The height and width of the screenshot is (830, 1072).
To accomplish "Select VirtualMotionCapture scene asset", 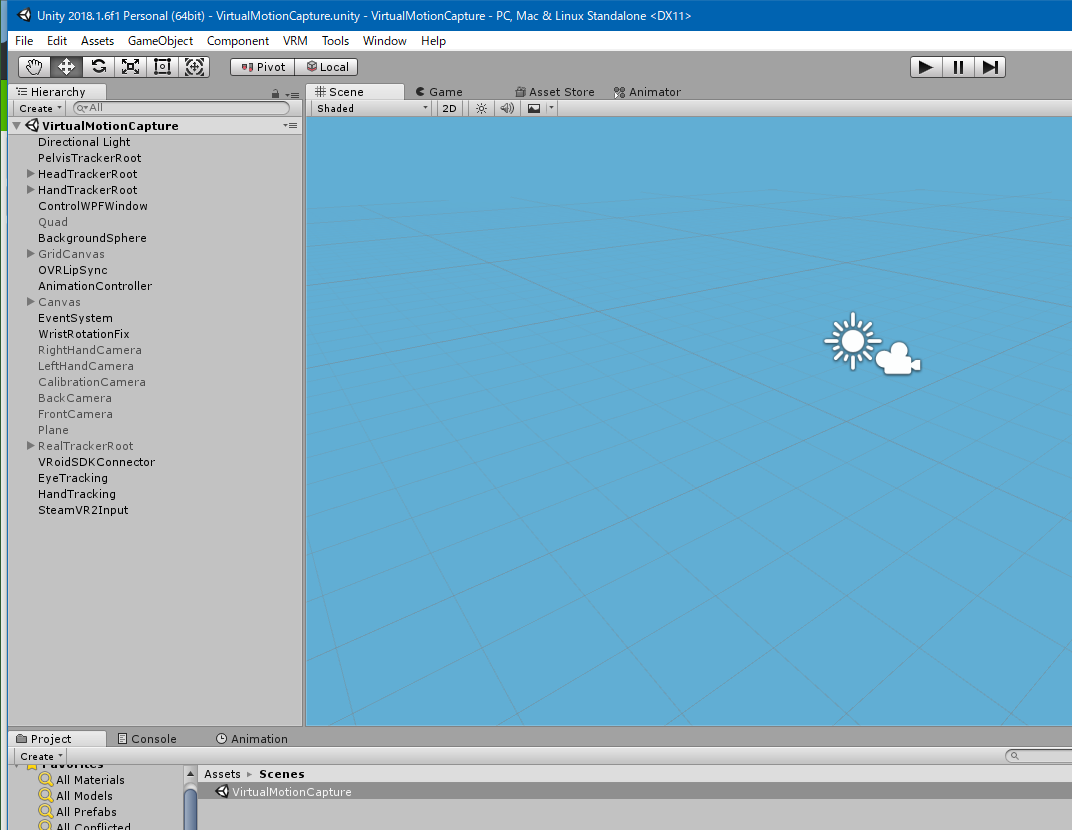I will [635, 791].
